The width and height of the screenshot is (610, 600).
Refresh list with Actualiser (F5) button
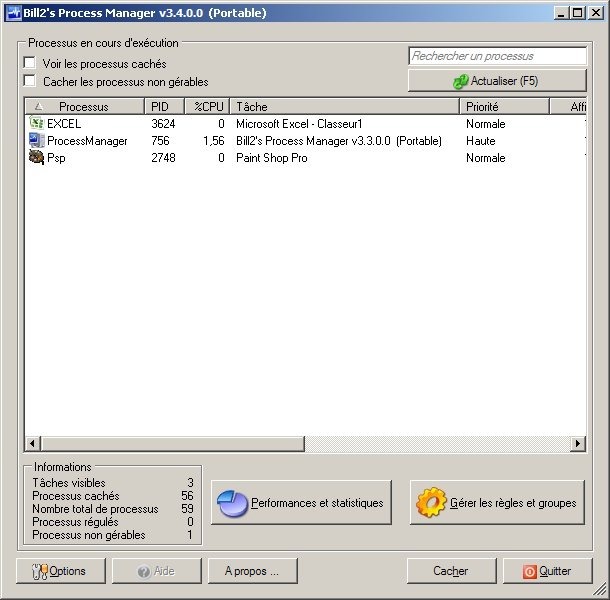[497, 81]
